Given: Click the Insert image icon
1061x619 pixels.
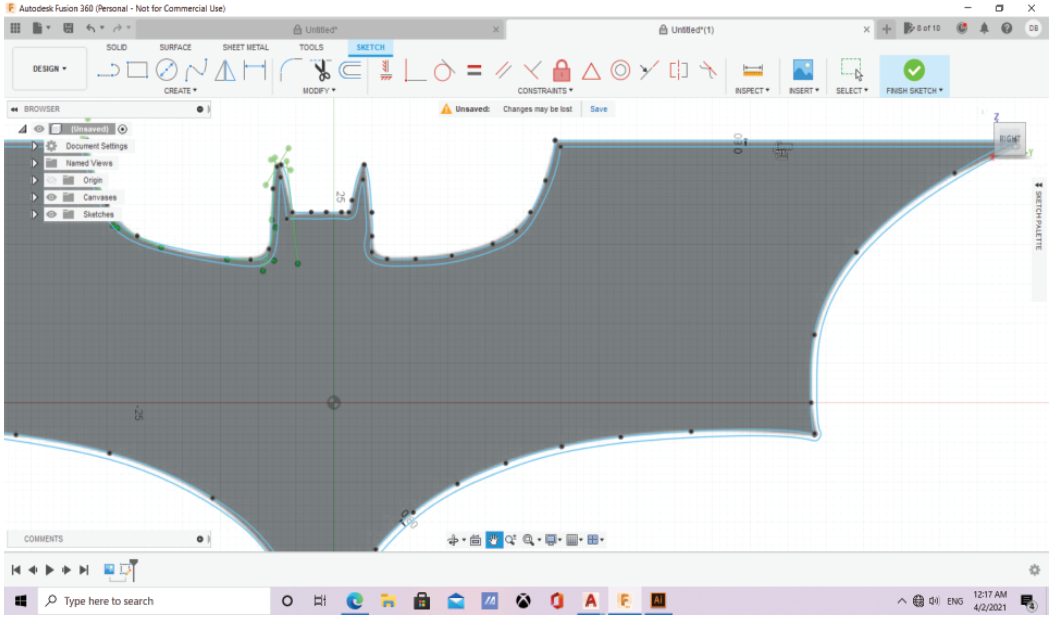Looking at the screenshot, I should pyautogui.click(x=803, y=70).
